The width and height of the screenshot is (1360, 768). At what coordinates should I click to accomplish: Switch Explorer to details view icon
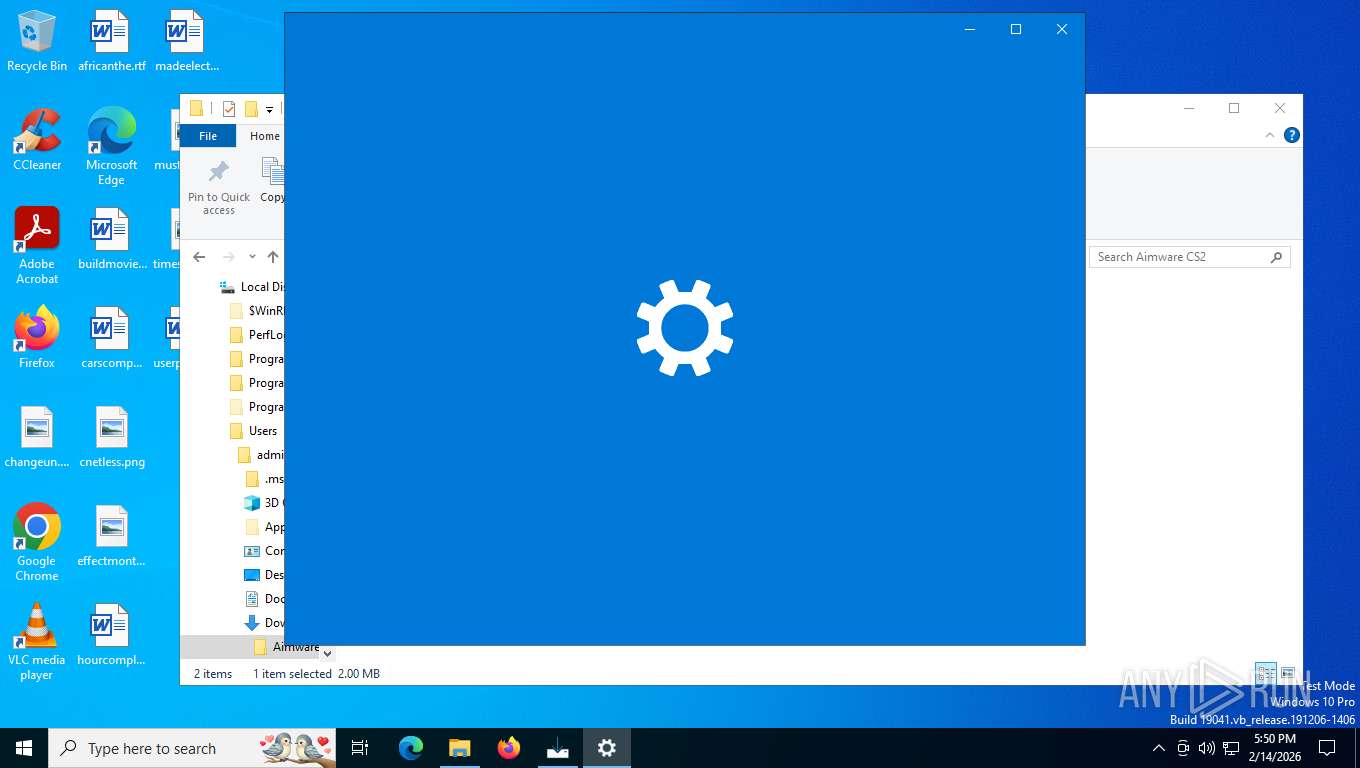[x=1266, y=673]
